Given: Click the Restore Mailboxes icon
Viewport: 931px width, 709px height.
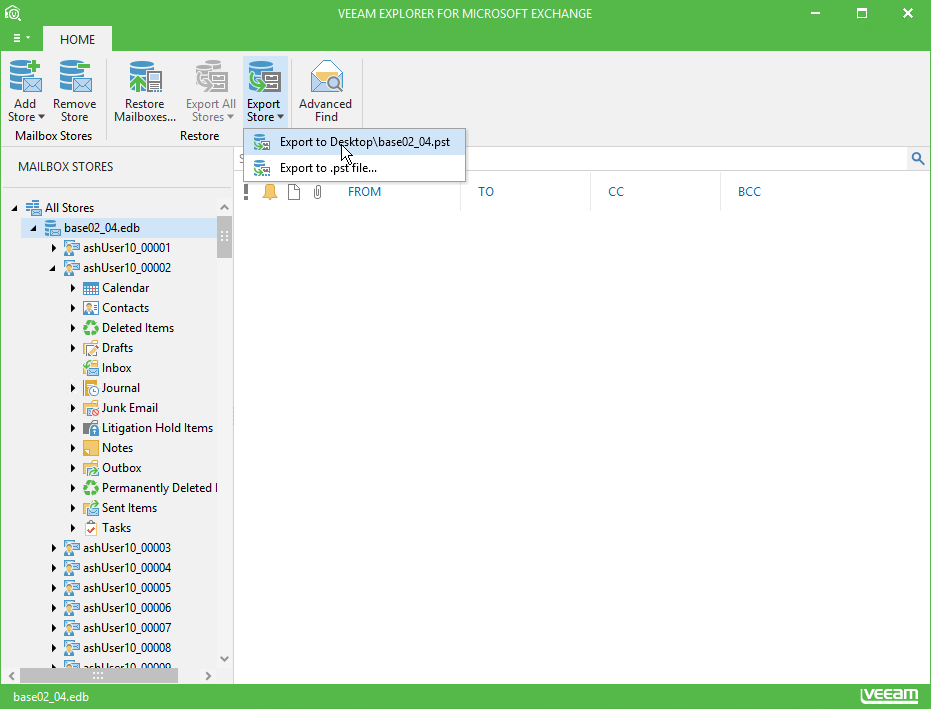Looking at the screenshot, I should coord(145,77).
